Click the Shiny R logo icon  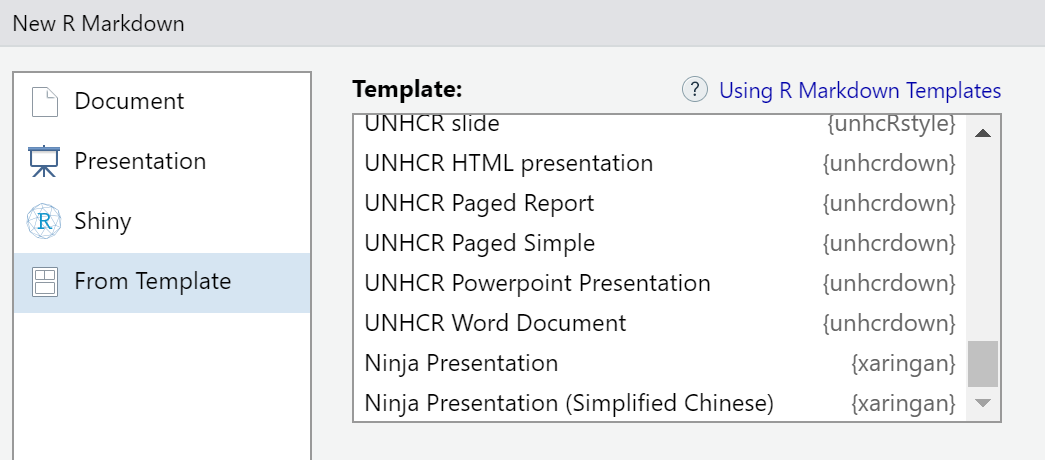coord(44,222)
